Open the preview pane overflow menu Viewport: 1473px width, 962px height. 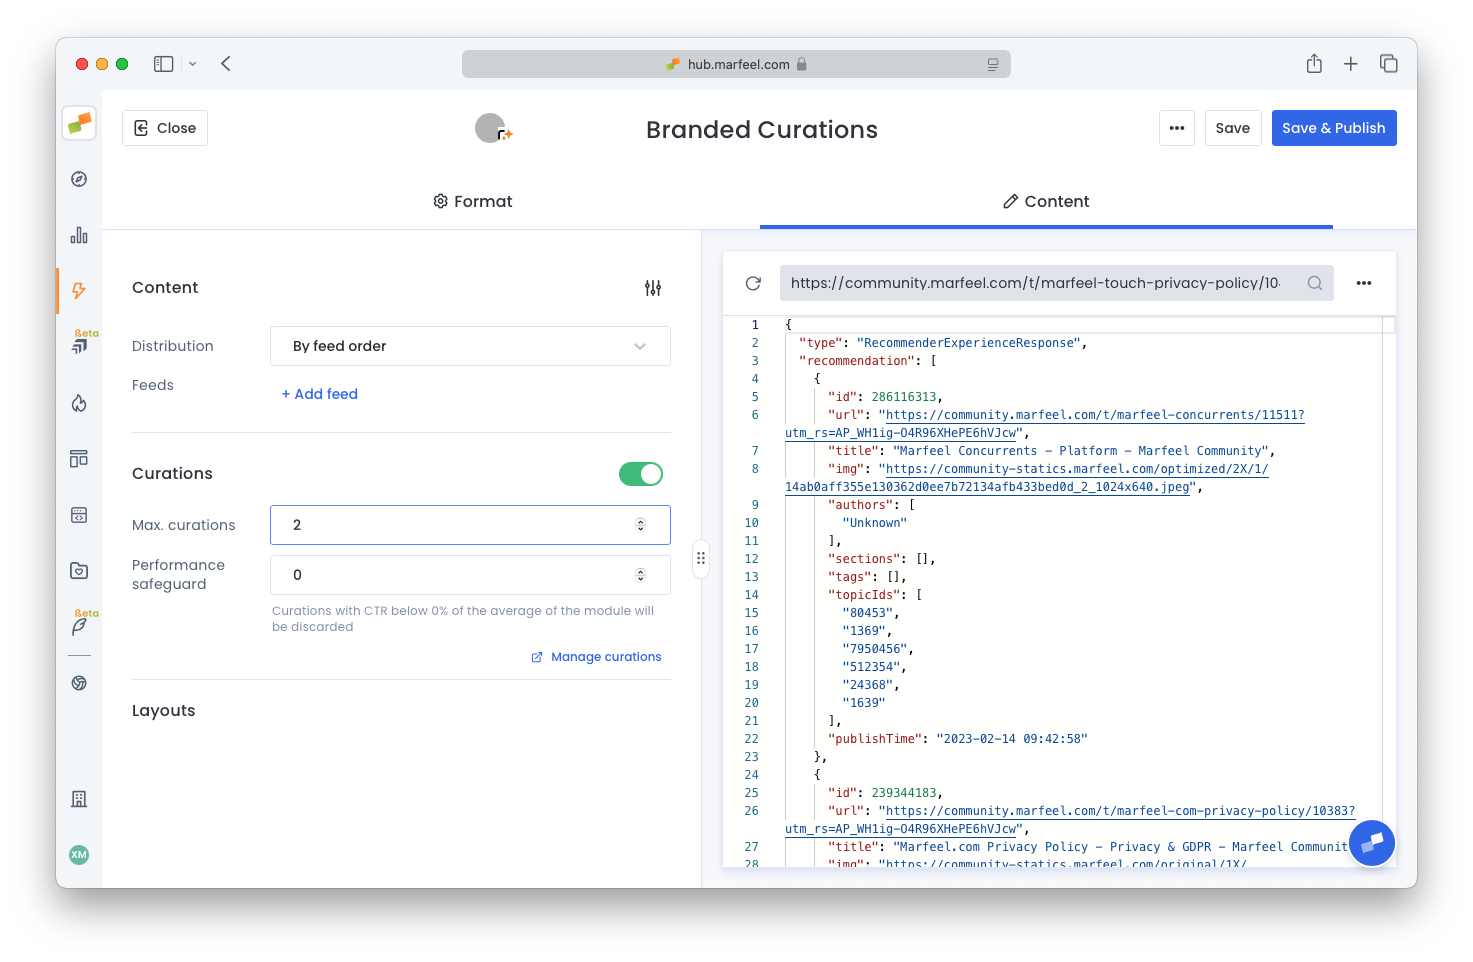coord(1364,283)
